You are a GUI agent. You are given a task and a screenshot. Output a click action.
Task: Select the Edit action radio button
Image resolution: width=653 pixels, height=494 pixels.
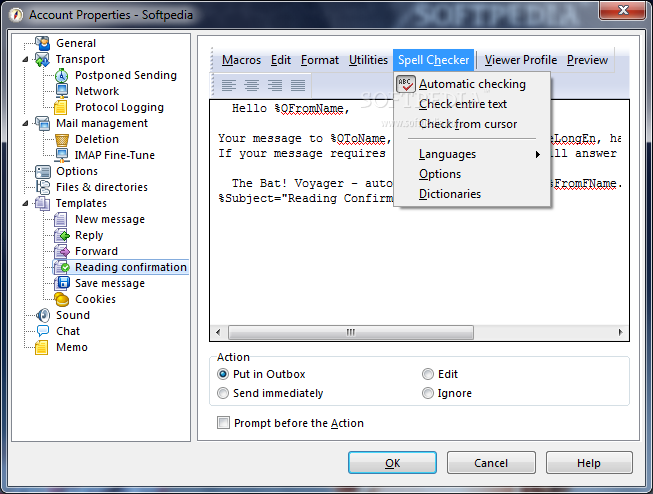point(428,374)
